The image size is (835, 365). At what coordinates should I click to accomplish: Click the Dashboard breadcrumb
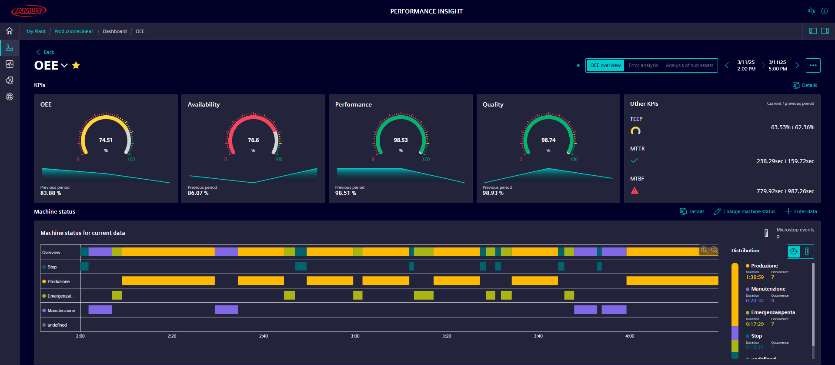[114, 31]
